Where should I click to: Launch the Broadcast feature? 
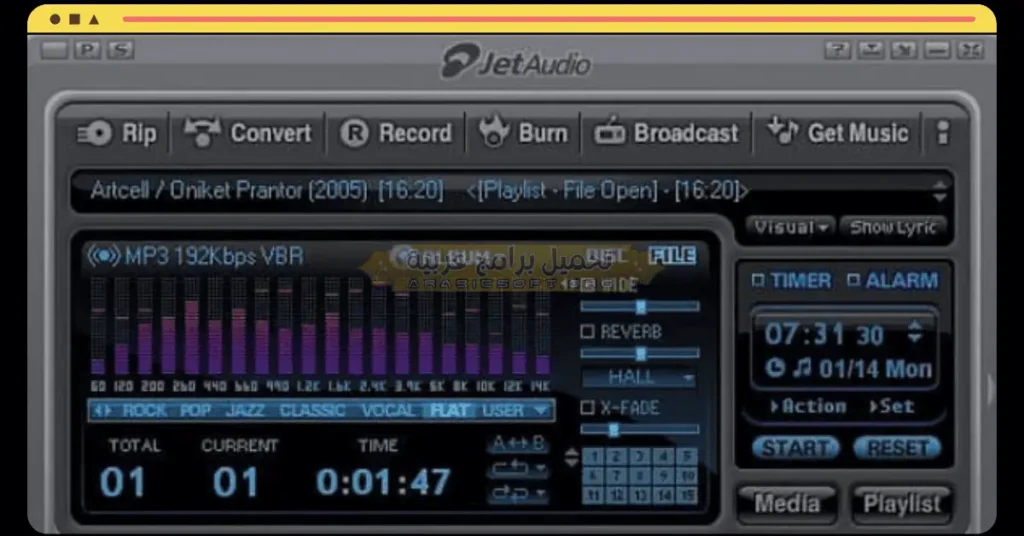pos(666,133)
